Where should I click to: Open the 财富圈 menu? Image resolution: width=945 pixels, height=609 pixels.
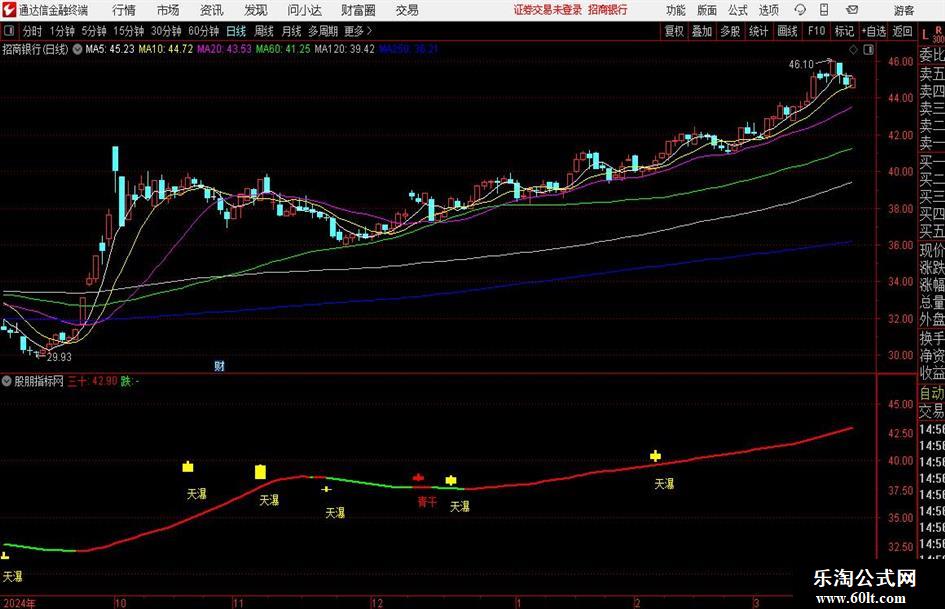click(x=358, y=10)
